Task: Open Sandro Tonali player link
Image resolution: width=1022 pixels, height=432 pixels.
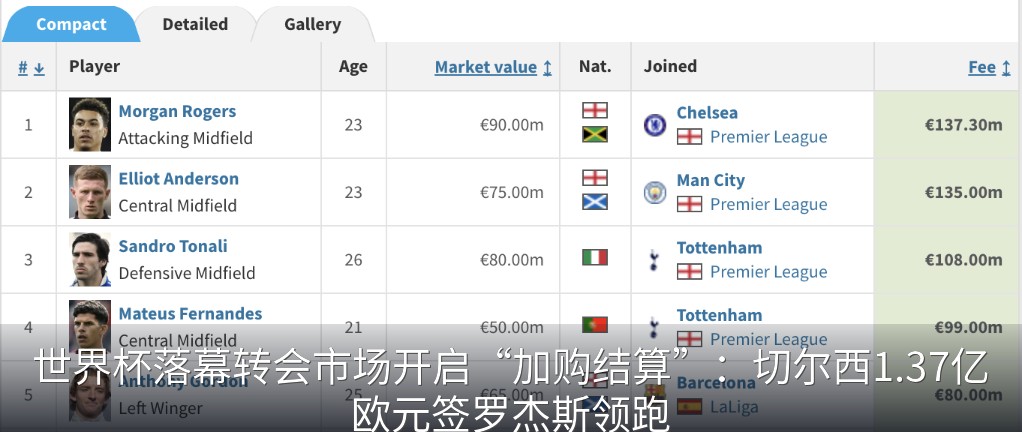Action: point(173,246)
